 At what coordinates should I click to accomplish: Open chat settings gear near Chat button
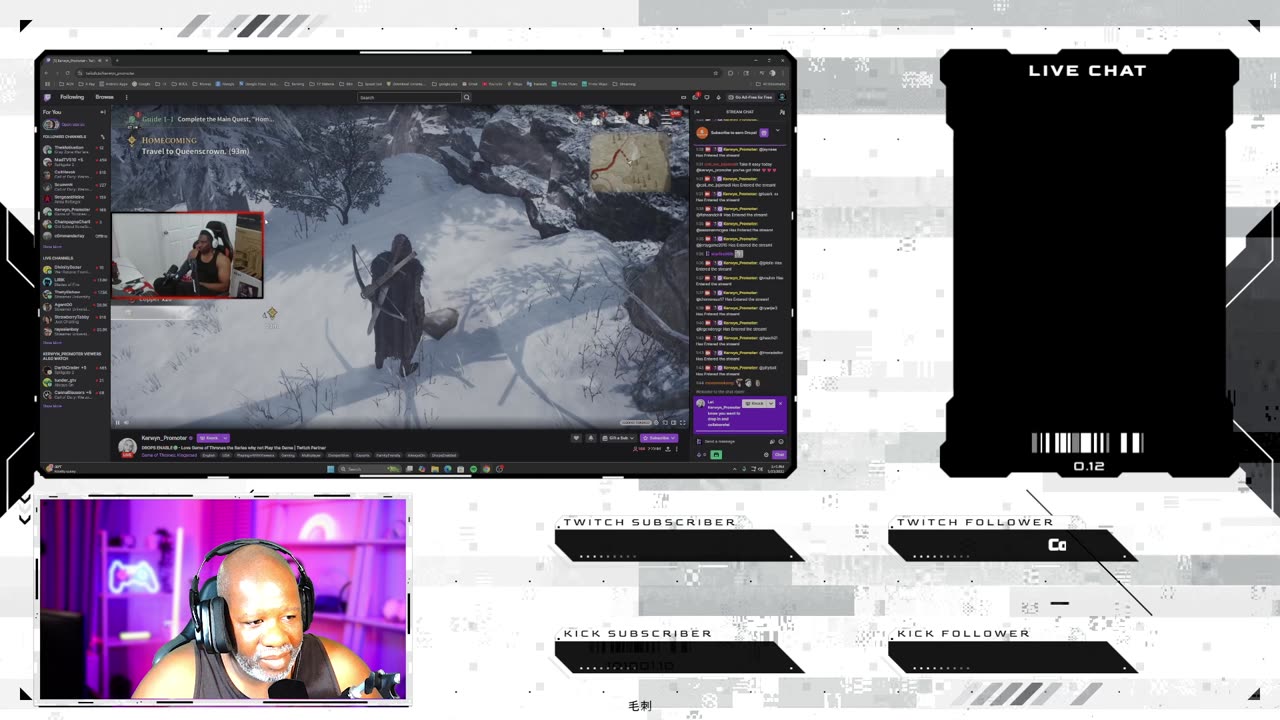[x=766, y=454]
